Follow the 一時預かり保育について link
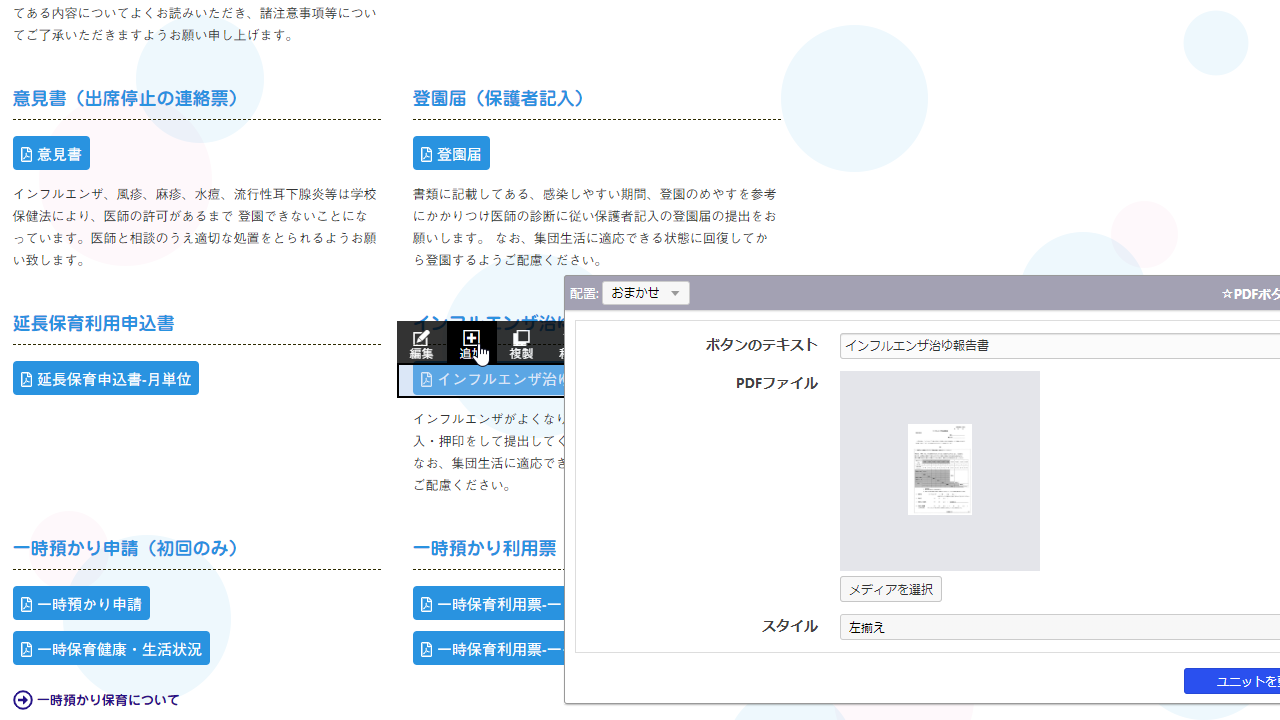This screenshot has width=1280, height=720. pos(108,700)
